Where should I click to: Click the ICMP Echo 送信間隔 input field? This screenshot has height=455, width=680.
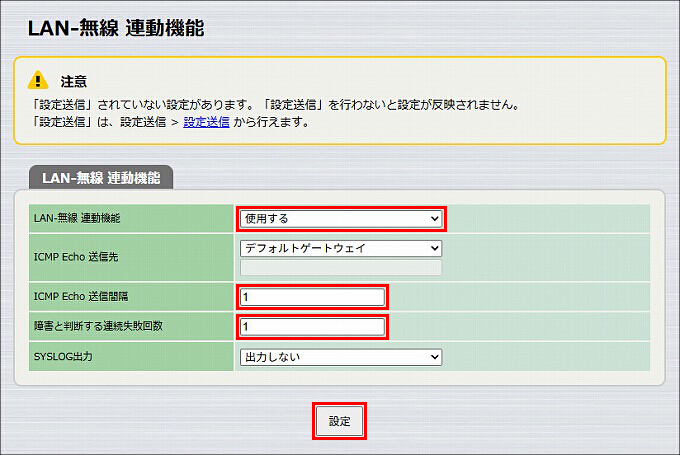pyautogui.click(x=312, y=297)
